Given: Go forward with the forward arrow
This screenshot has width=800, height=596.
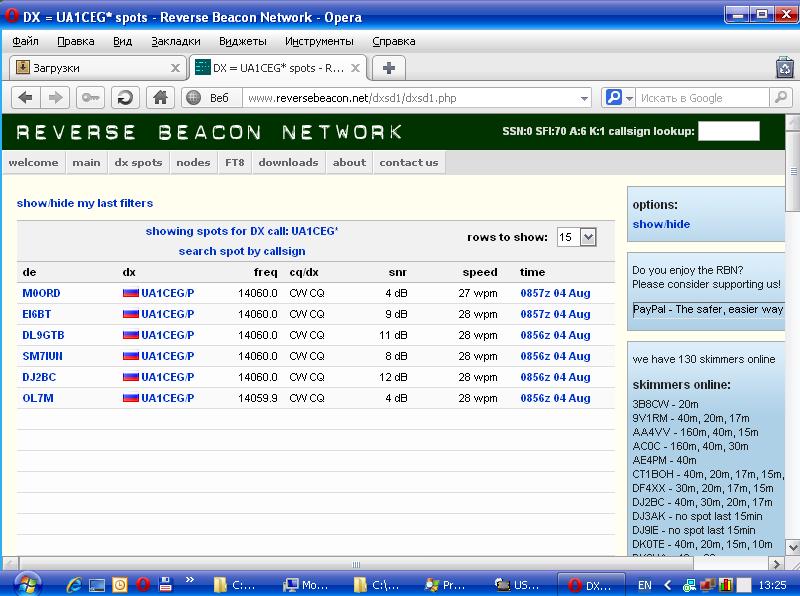Looking at the screenshot, I should coord(55,97).
